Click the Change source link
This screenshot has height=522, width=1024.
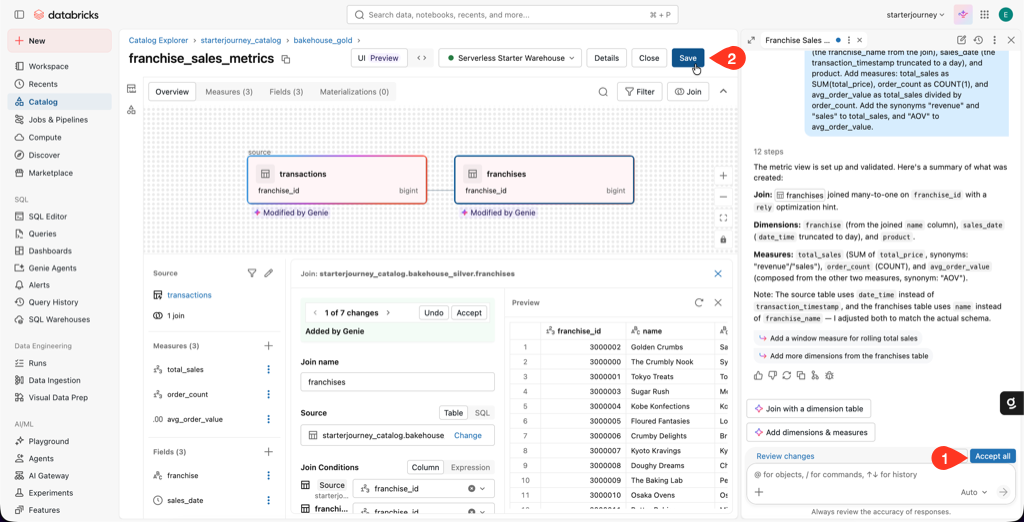coord(468,435)
